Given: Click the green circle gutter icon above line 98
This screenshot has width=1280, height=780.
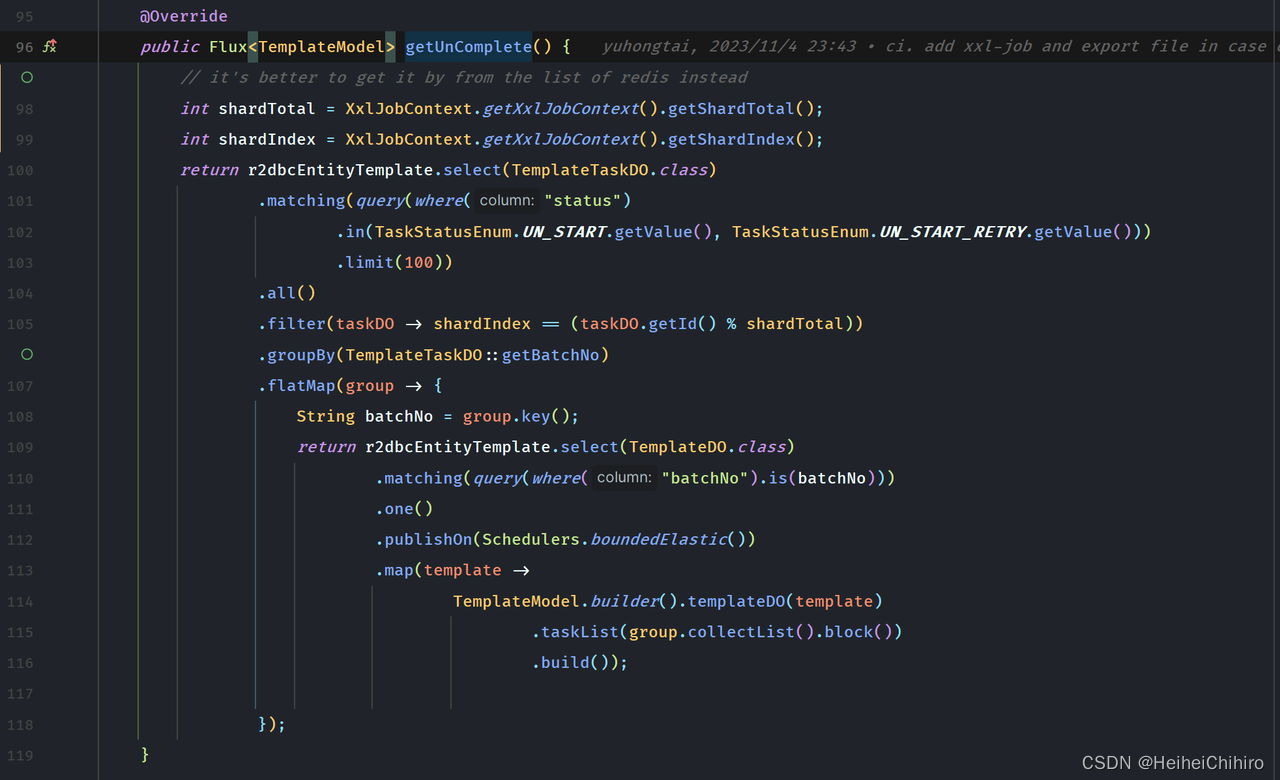Looking at the screenshot, I should [x=27, y=77].
